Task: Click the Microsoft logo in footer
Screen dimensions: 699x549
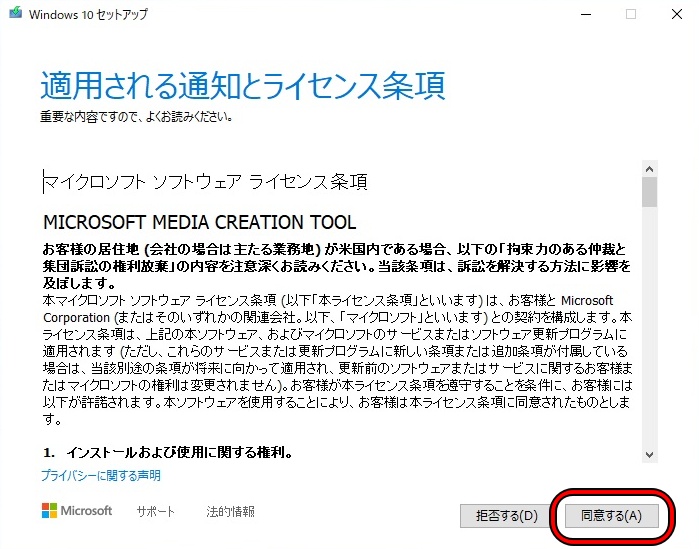Action: [x=77, y=511]
